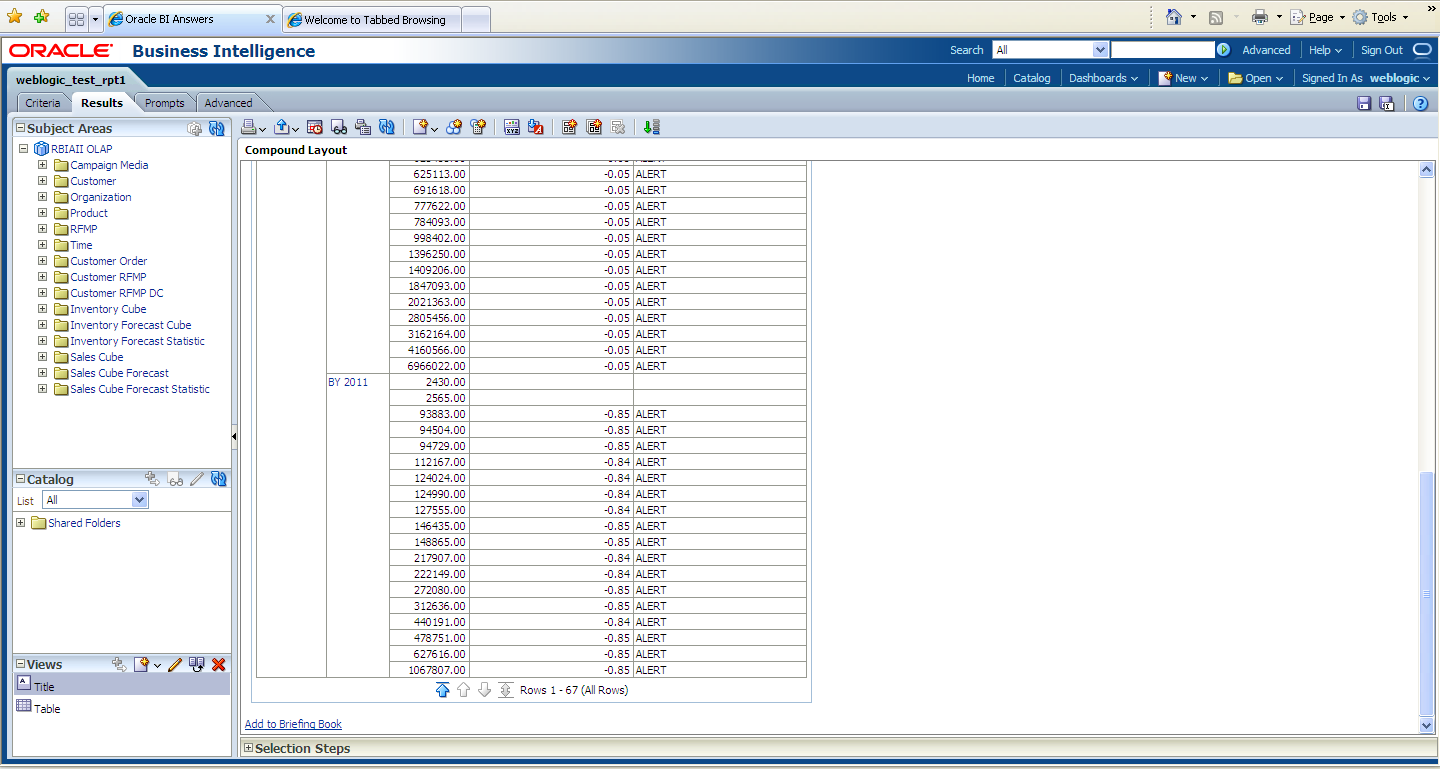Click the Add to Briefing Book link

pos(293,724)
